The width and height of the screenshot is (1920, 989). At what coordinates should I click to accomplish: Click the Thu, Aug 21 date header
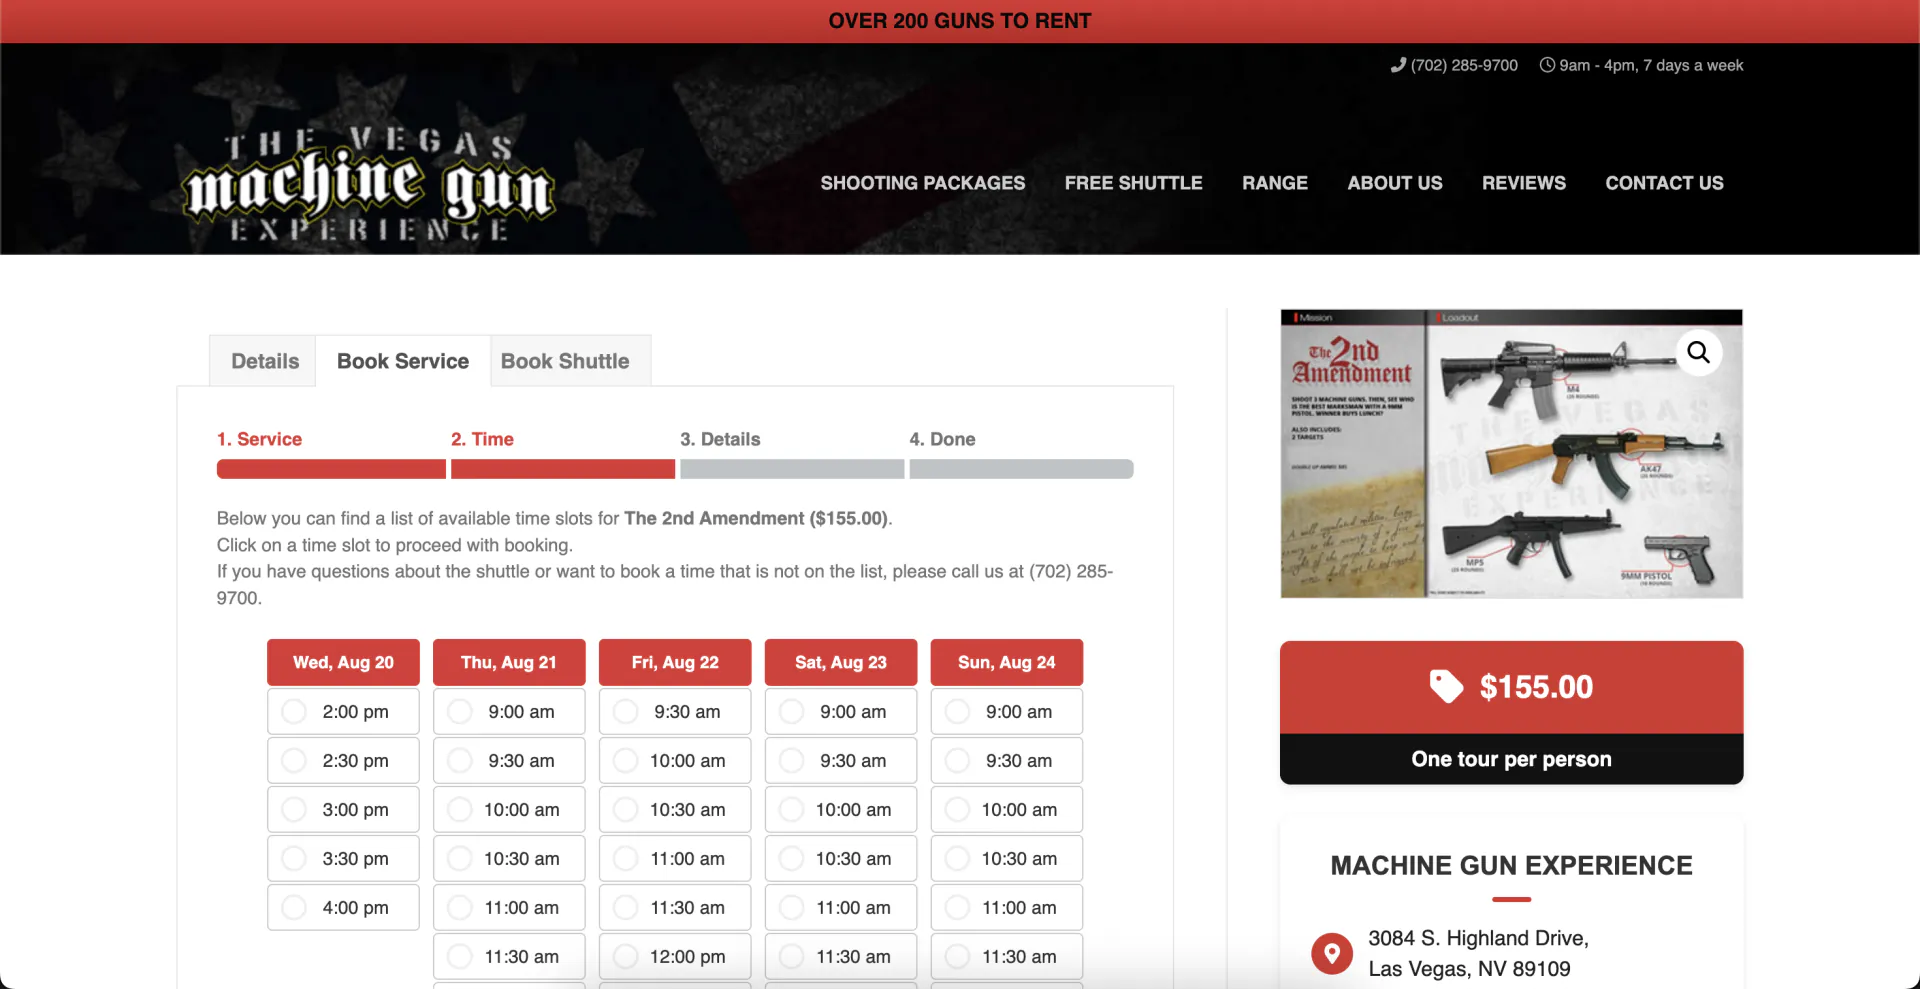point(509,662)
